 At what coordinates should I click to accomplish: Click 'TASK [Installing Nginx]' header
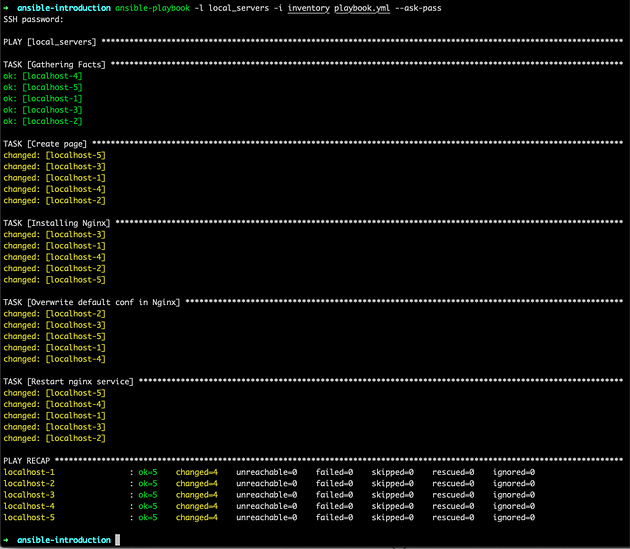point(57,223)
